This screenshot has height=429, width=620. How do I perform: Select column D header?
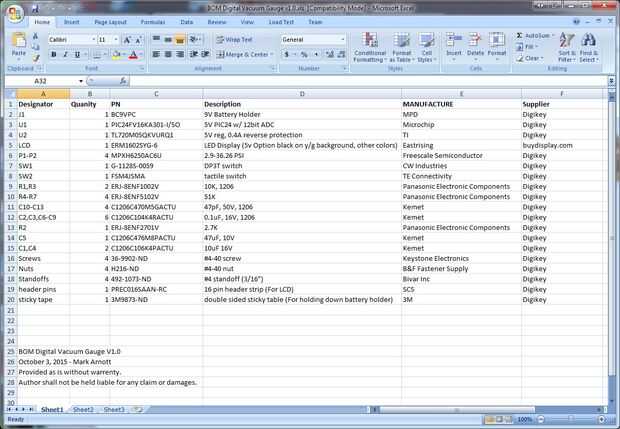pyautogui.click(x=302, y=94)
